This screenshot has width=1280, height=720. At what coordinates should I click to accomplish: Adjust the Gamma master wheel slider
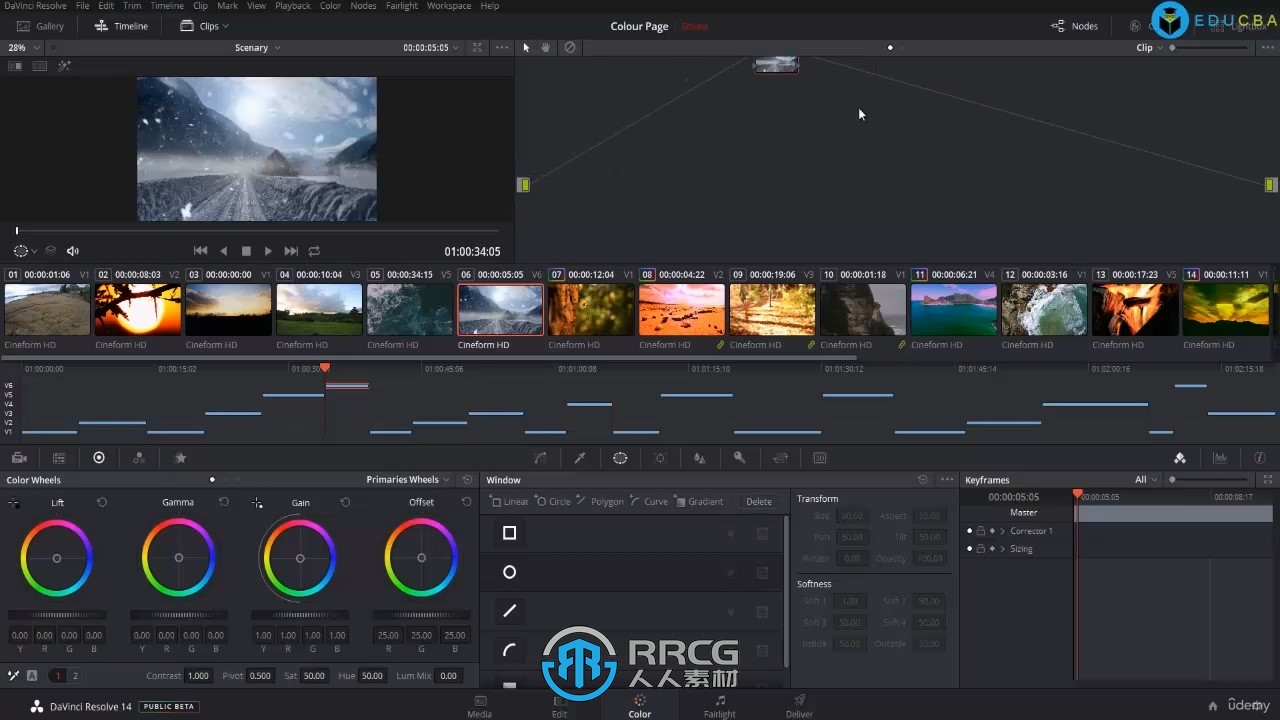178,615
